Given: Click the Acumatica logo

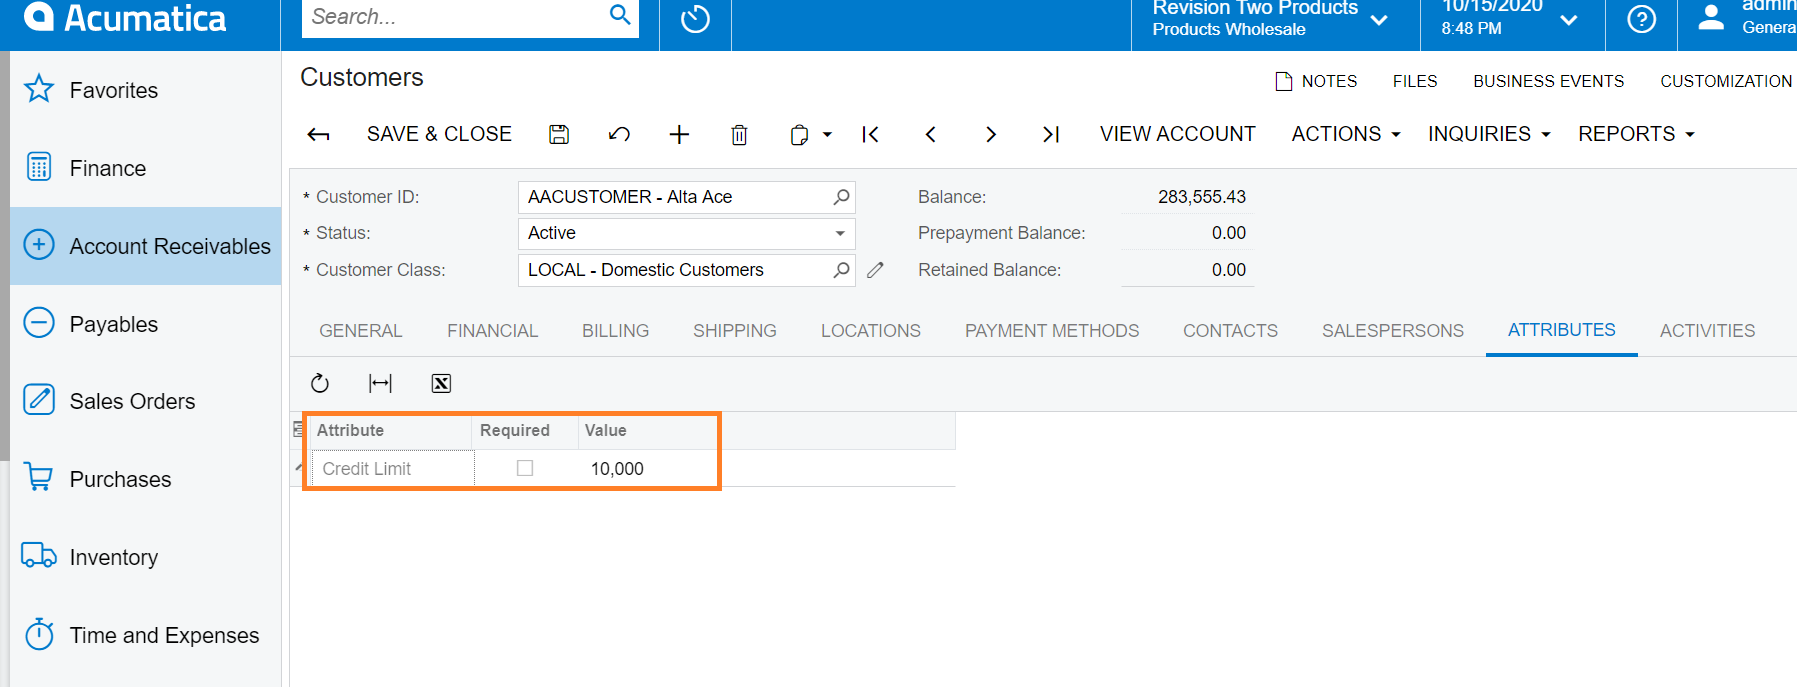Looking at the screenshot, I should click(125, 17).
